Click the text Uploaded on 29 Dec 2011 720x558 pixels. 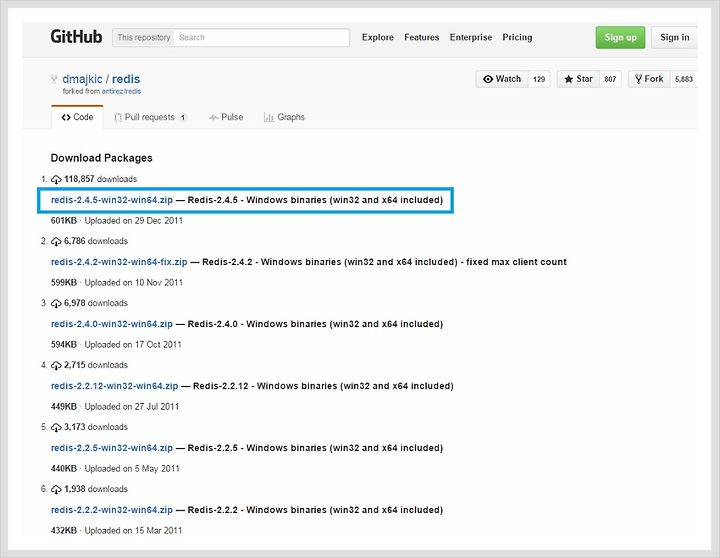click(x=134, y=220)
